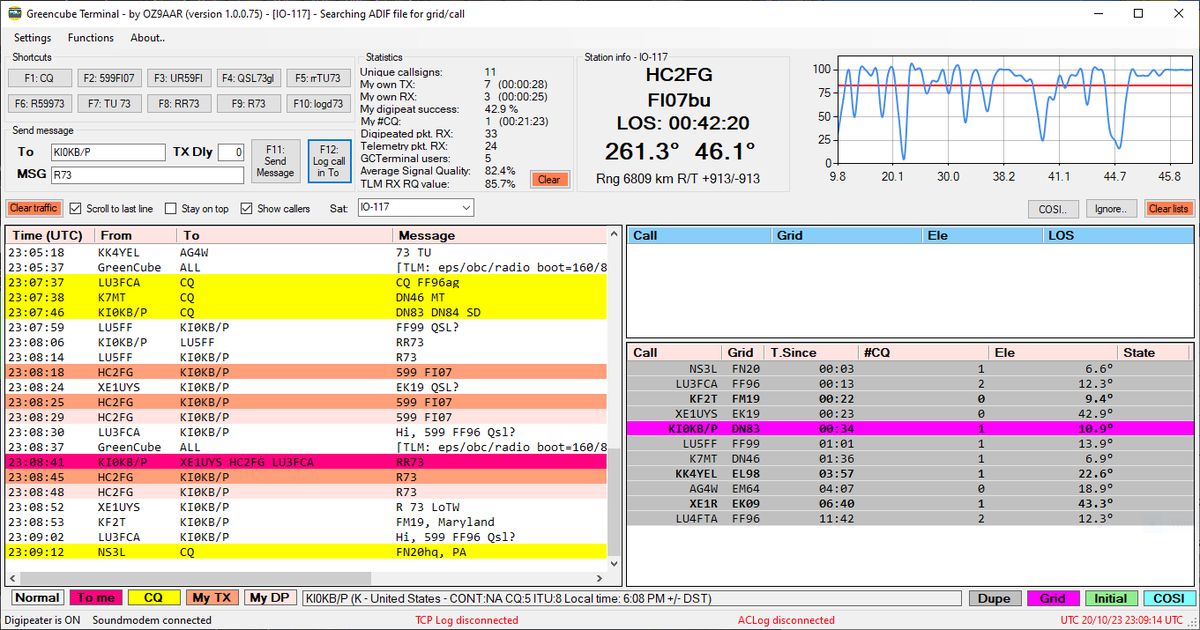This screenshot has width=1200, height=630.
Task: Click the Greencube Terminal app icon
Action: (14, 12)
